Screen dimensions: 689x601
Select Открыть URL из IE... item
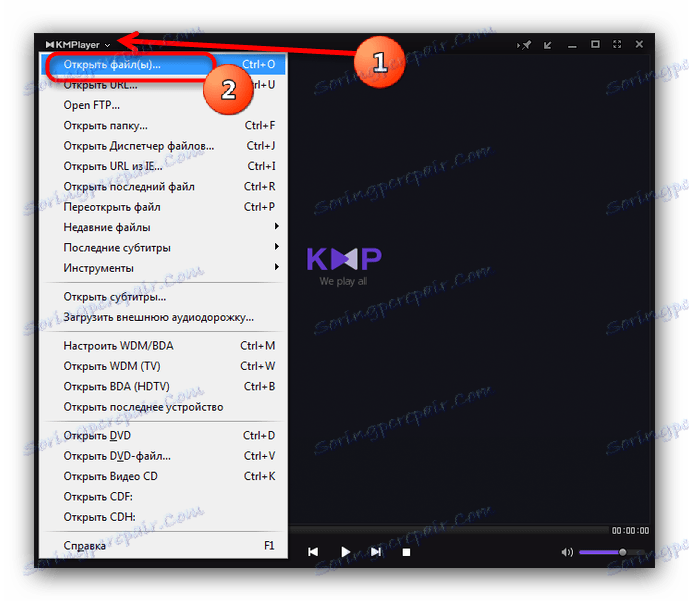[163, 166]
